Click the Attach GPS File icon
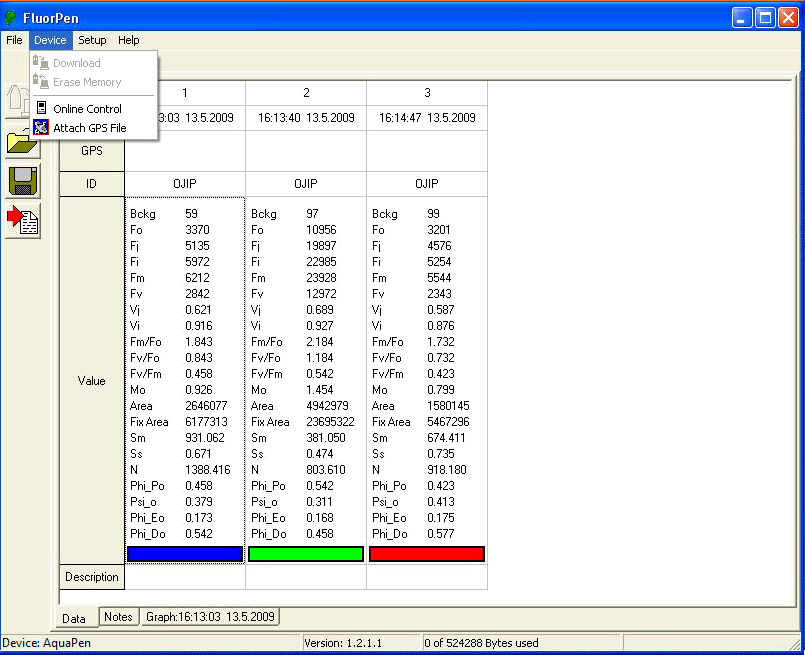Viewport: 805px width, 655px height. coord(41,127)
